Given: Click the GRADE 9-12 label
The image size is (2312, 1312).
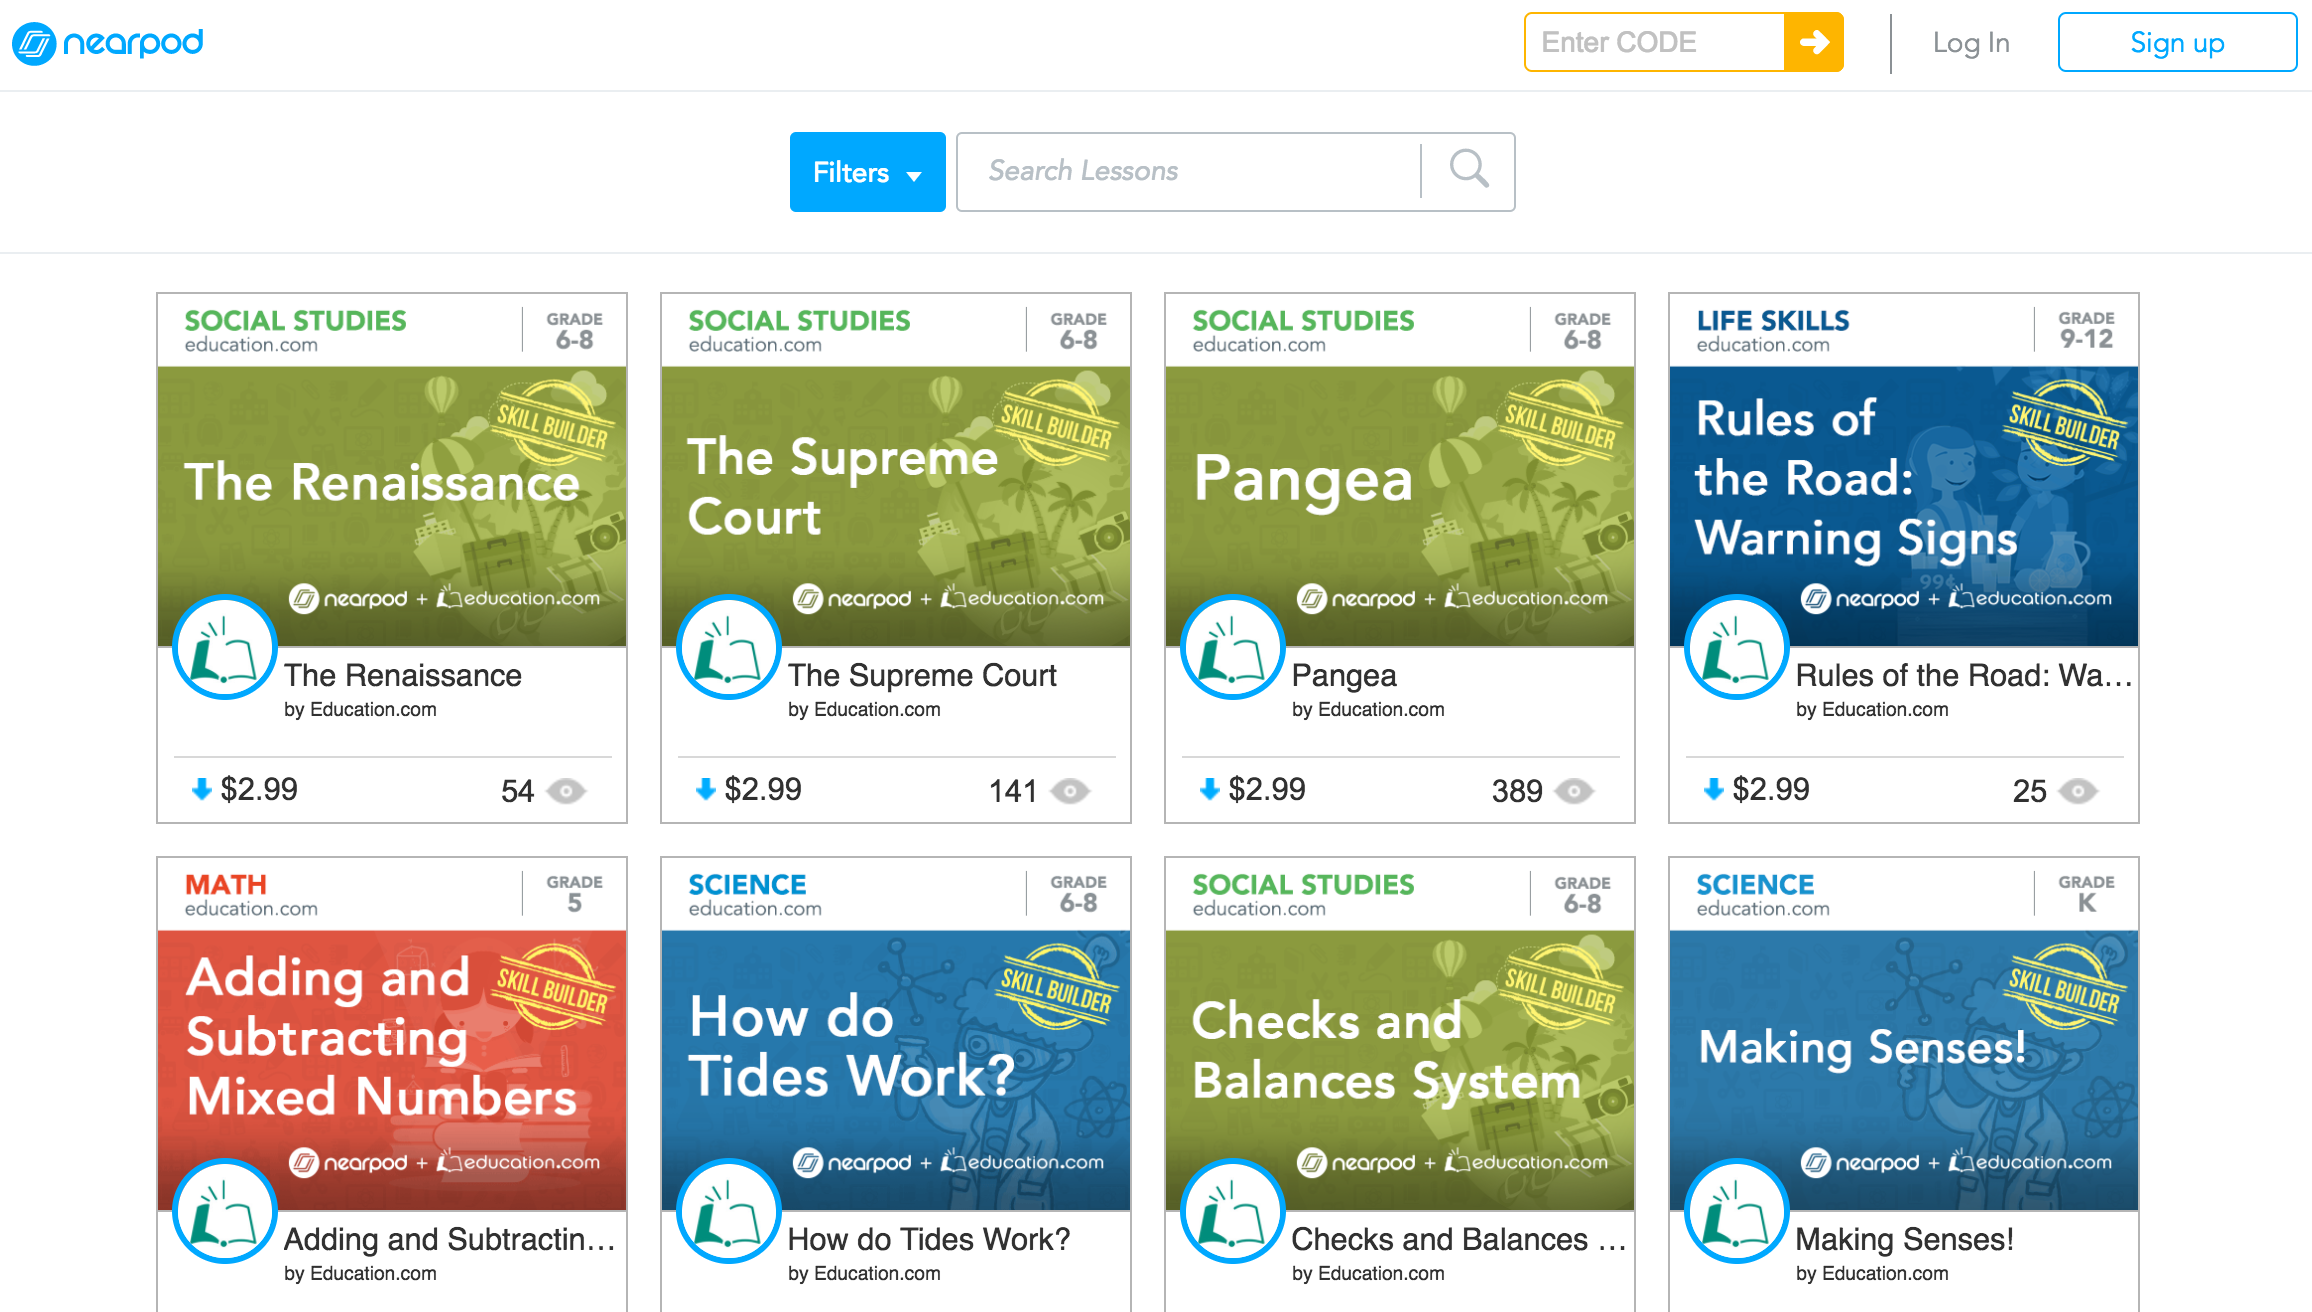Looking at the screenshot, I should [x=2086, y=330].
